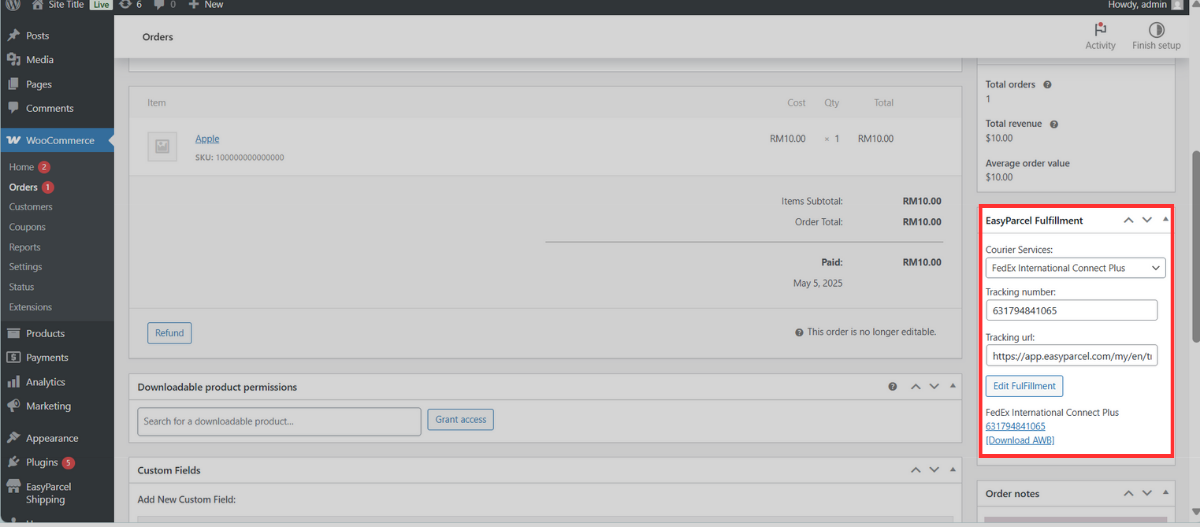Open Coupons submenu

click(28, 227)
